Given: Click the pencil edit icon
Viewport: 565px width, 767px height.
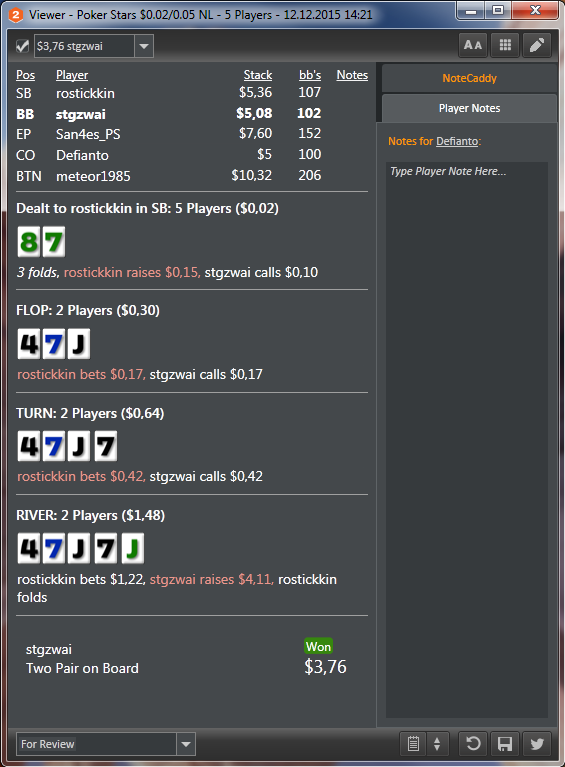Looking at the screenshot, I should (537, 45).
